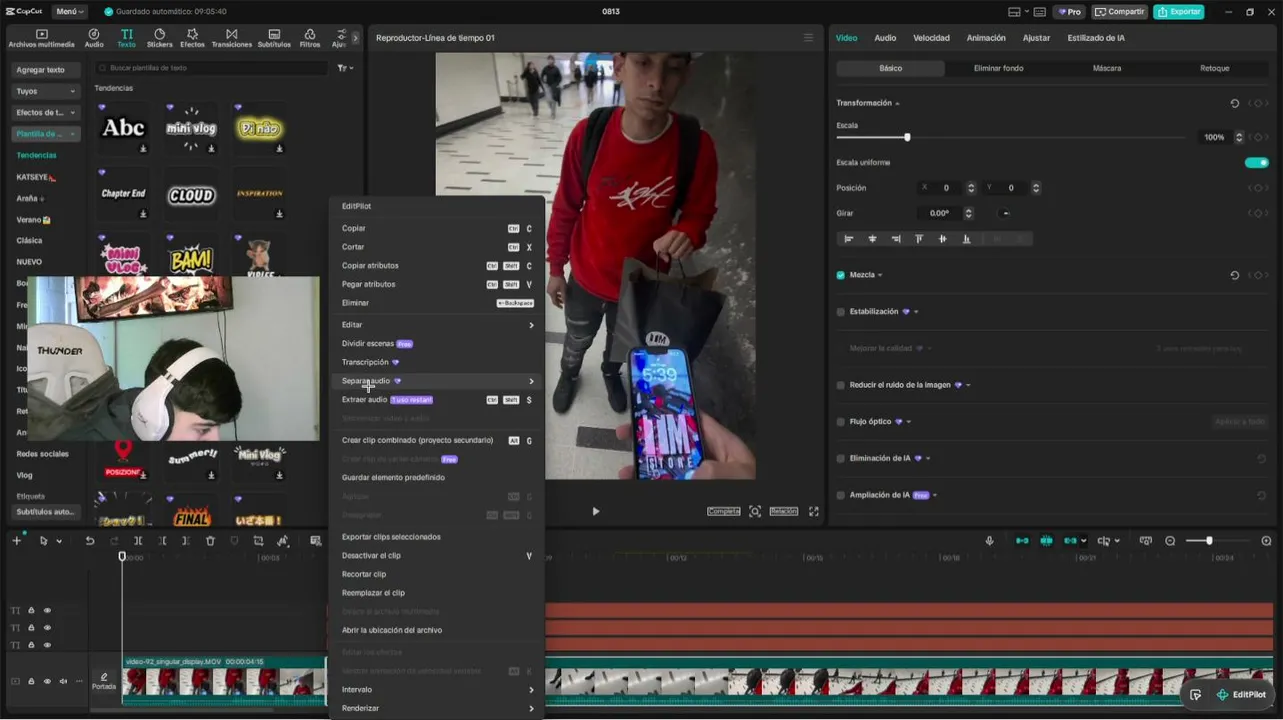Uncheck the Mezcla checkbox
1283x720 pixels.
[840, 275]
